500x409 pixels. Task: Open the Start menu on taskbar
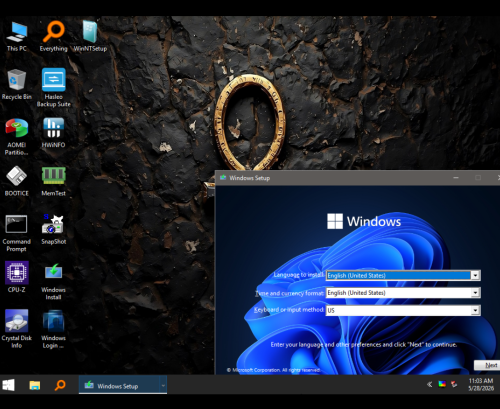click(x=9, y=385)
